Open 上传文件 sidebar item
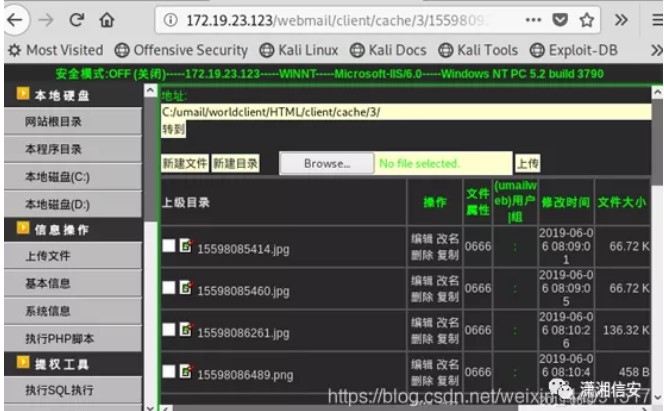664x411 pixels. pyautogui.click(x=73, y=256)
